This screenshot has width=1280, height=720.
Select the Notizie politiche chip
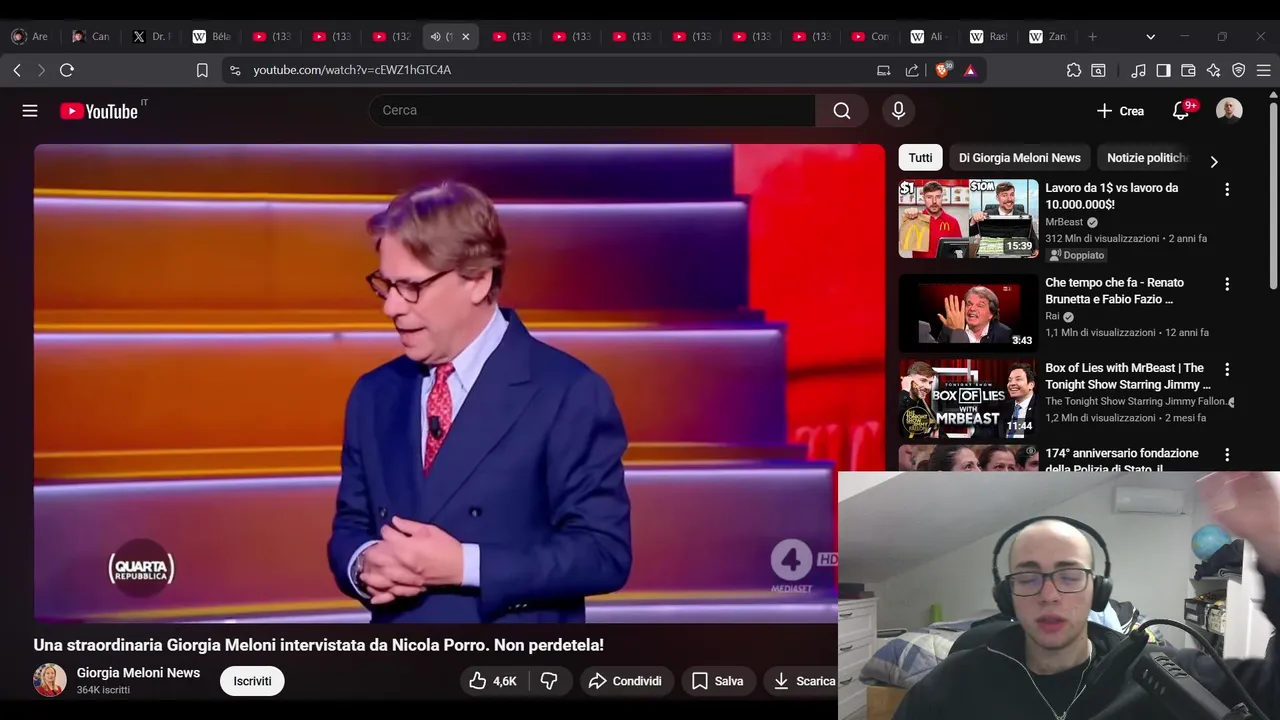click(1147, 158)
